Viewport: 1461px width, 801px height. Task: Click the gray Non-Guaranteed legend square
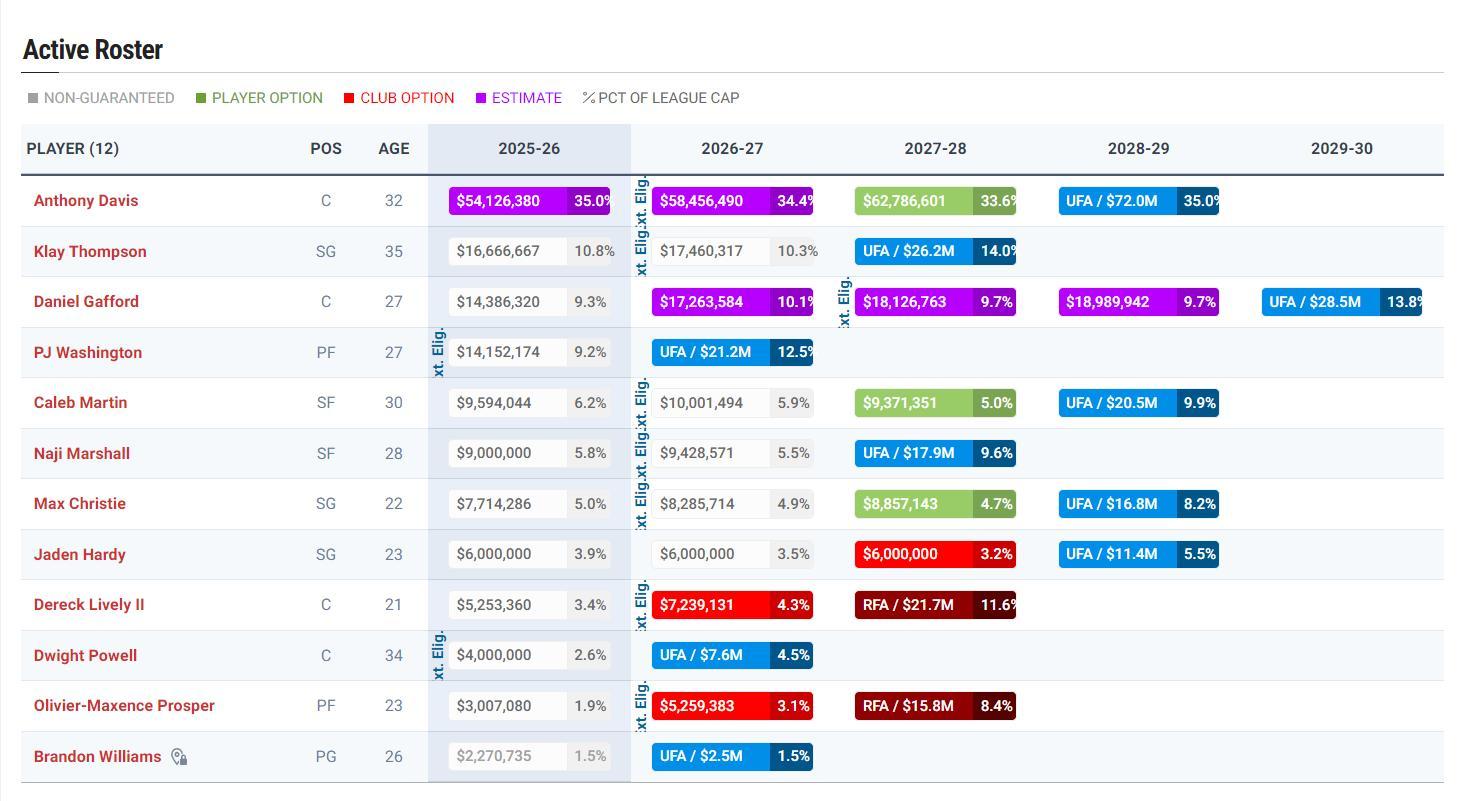coord(33,98)
